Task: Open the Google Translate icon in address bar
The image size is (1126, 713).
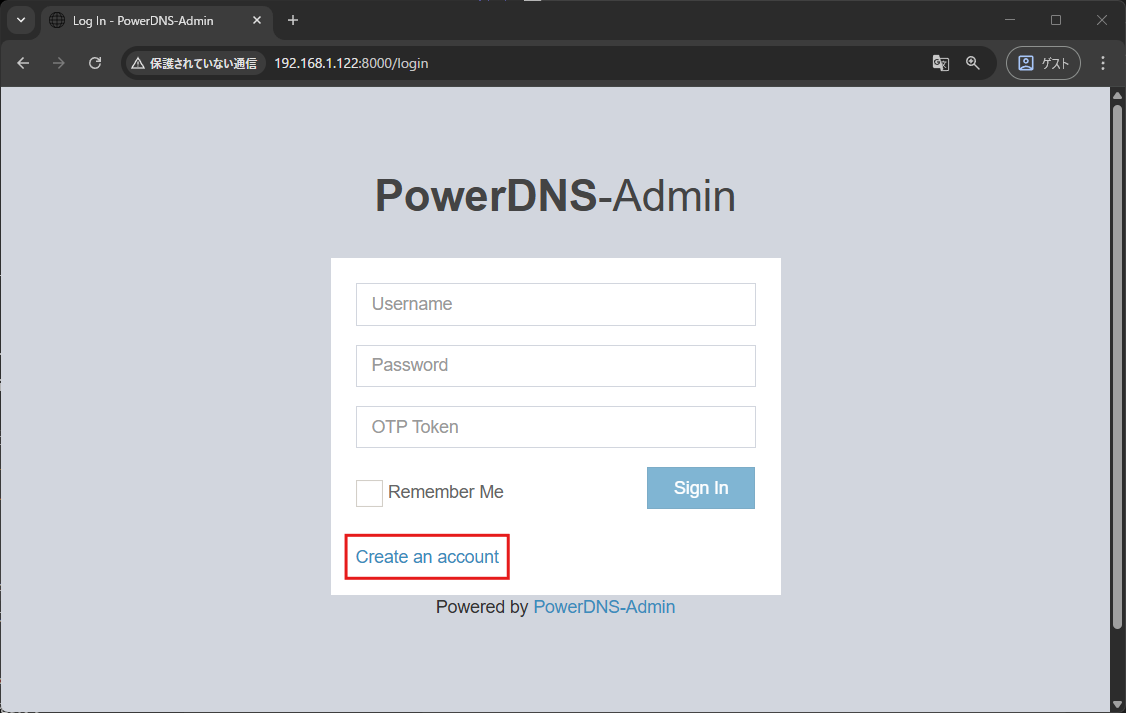Action: 940,63
